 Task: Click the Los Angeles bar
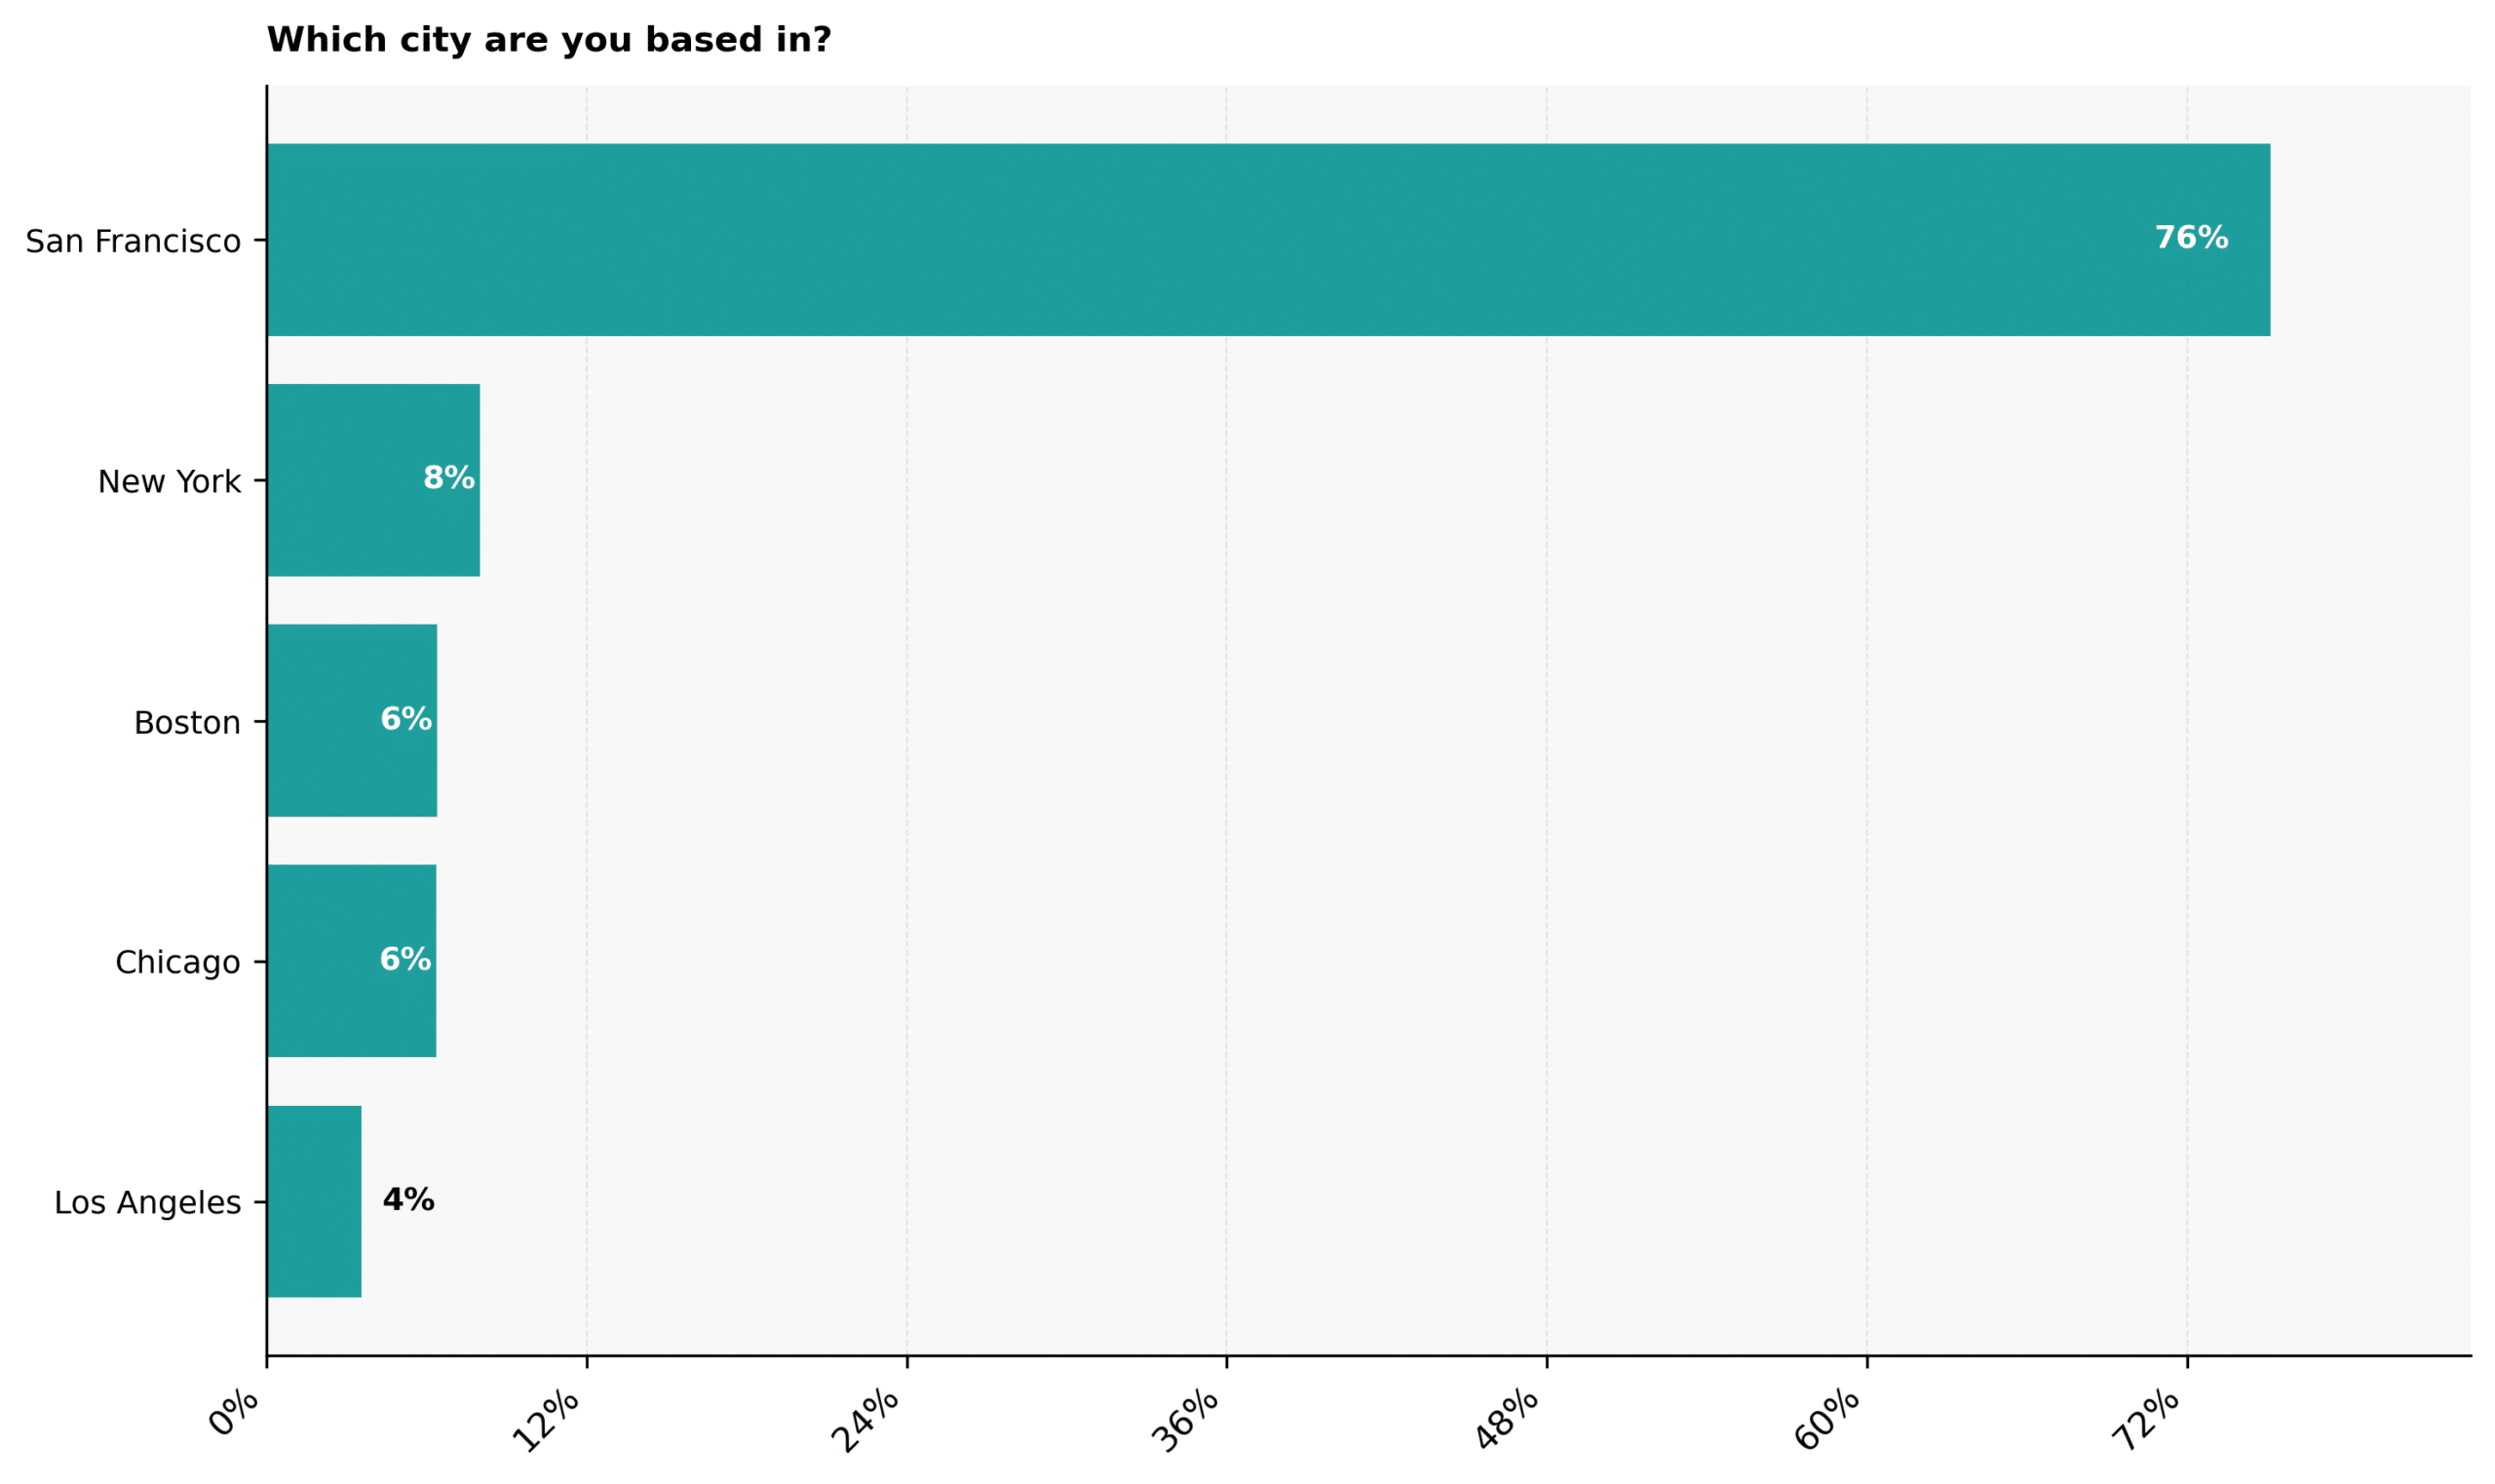[313, 1201]
